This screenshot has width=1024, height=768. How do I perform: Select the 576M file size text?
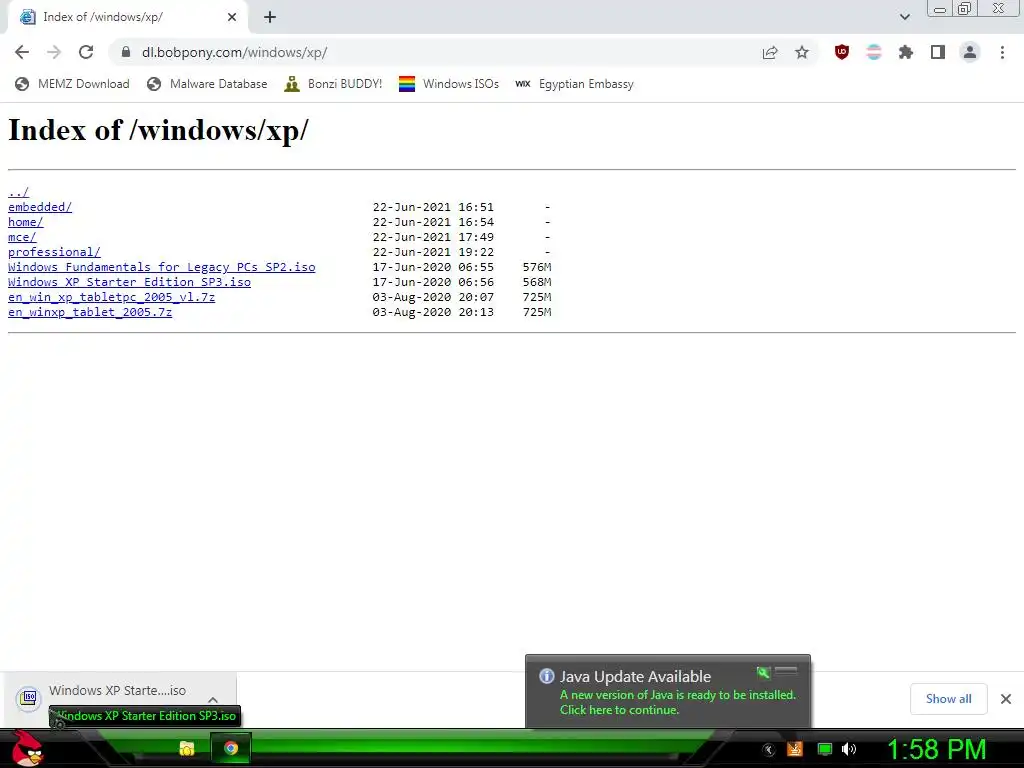click(537, 267)
